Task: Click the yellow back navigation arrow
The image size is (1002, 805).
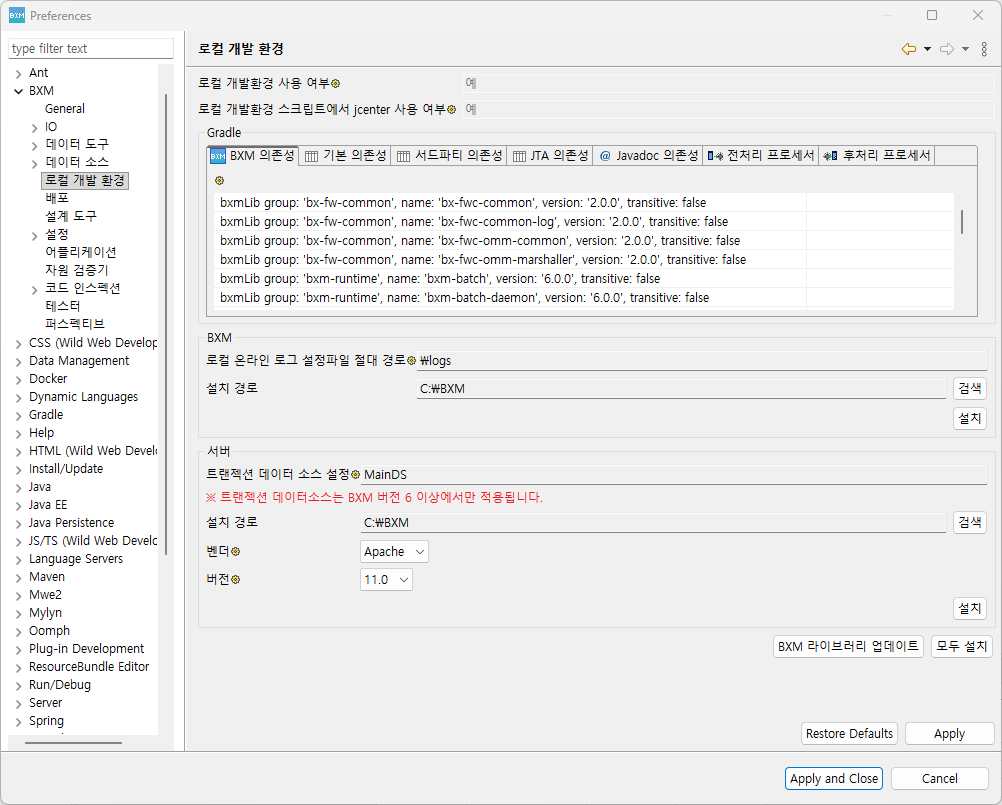Action: pos(908,49)
